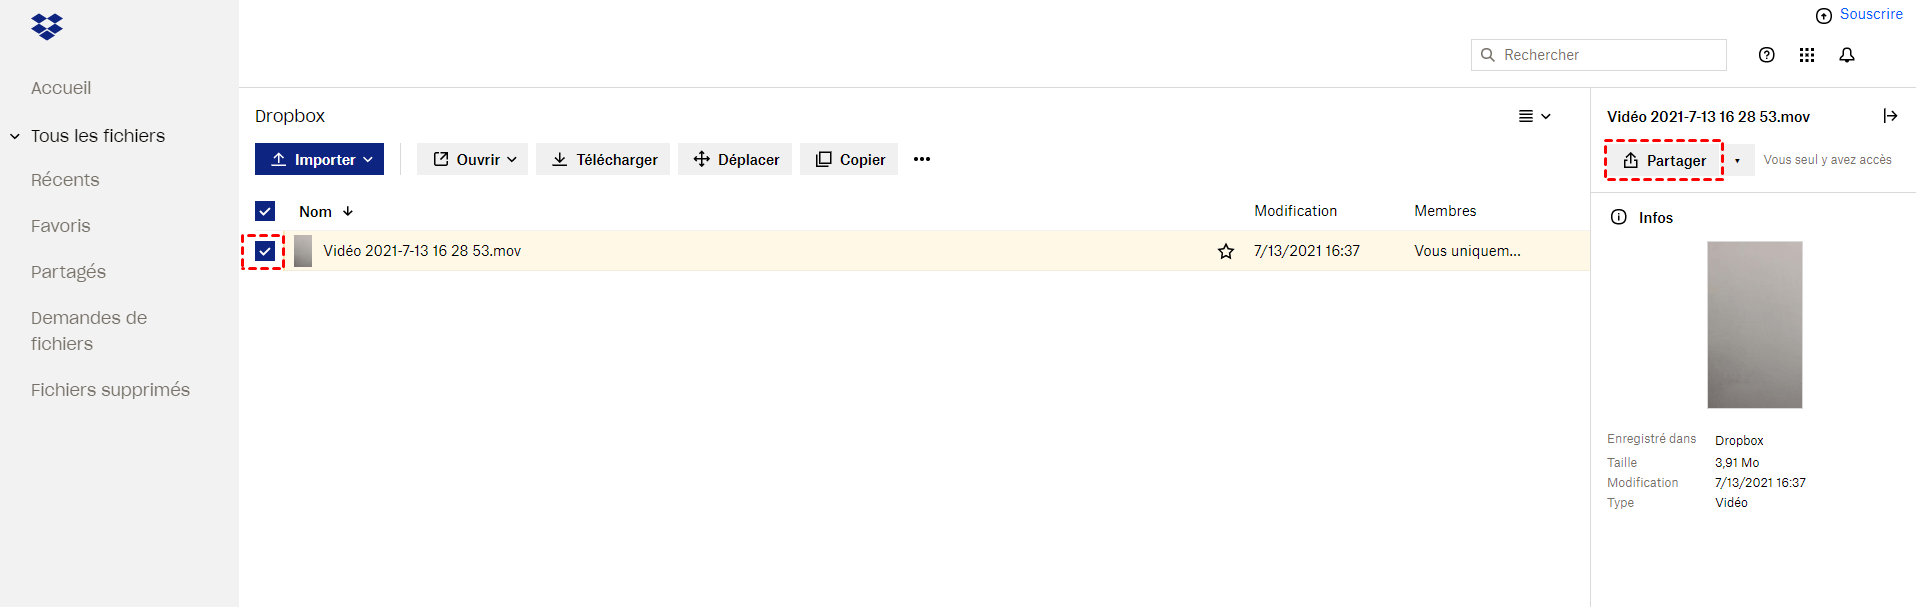The image size is (1916, 607).
Task: Uncheck the select all files checkbox
Action: click(x=265, y=211)
